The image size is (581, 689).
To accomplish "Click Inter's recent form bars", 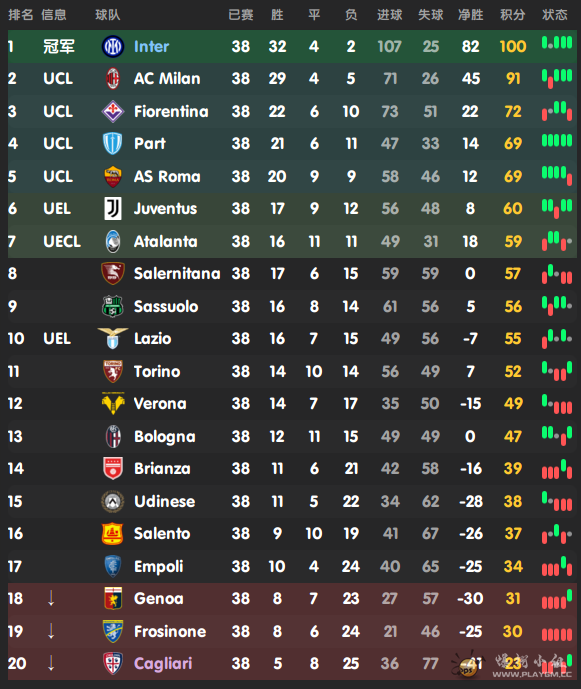I will click(x=557, y=43).
